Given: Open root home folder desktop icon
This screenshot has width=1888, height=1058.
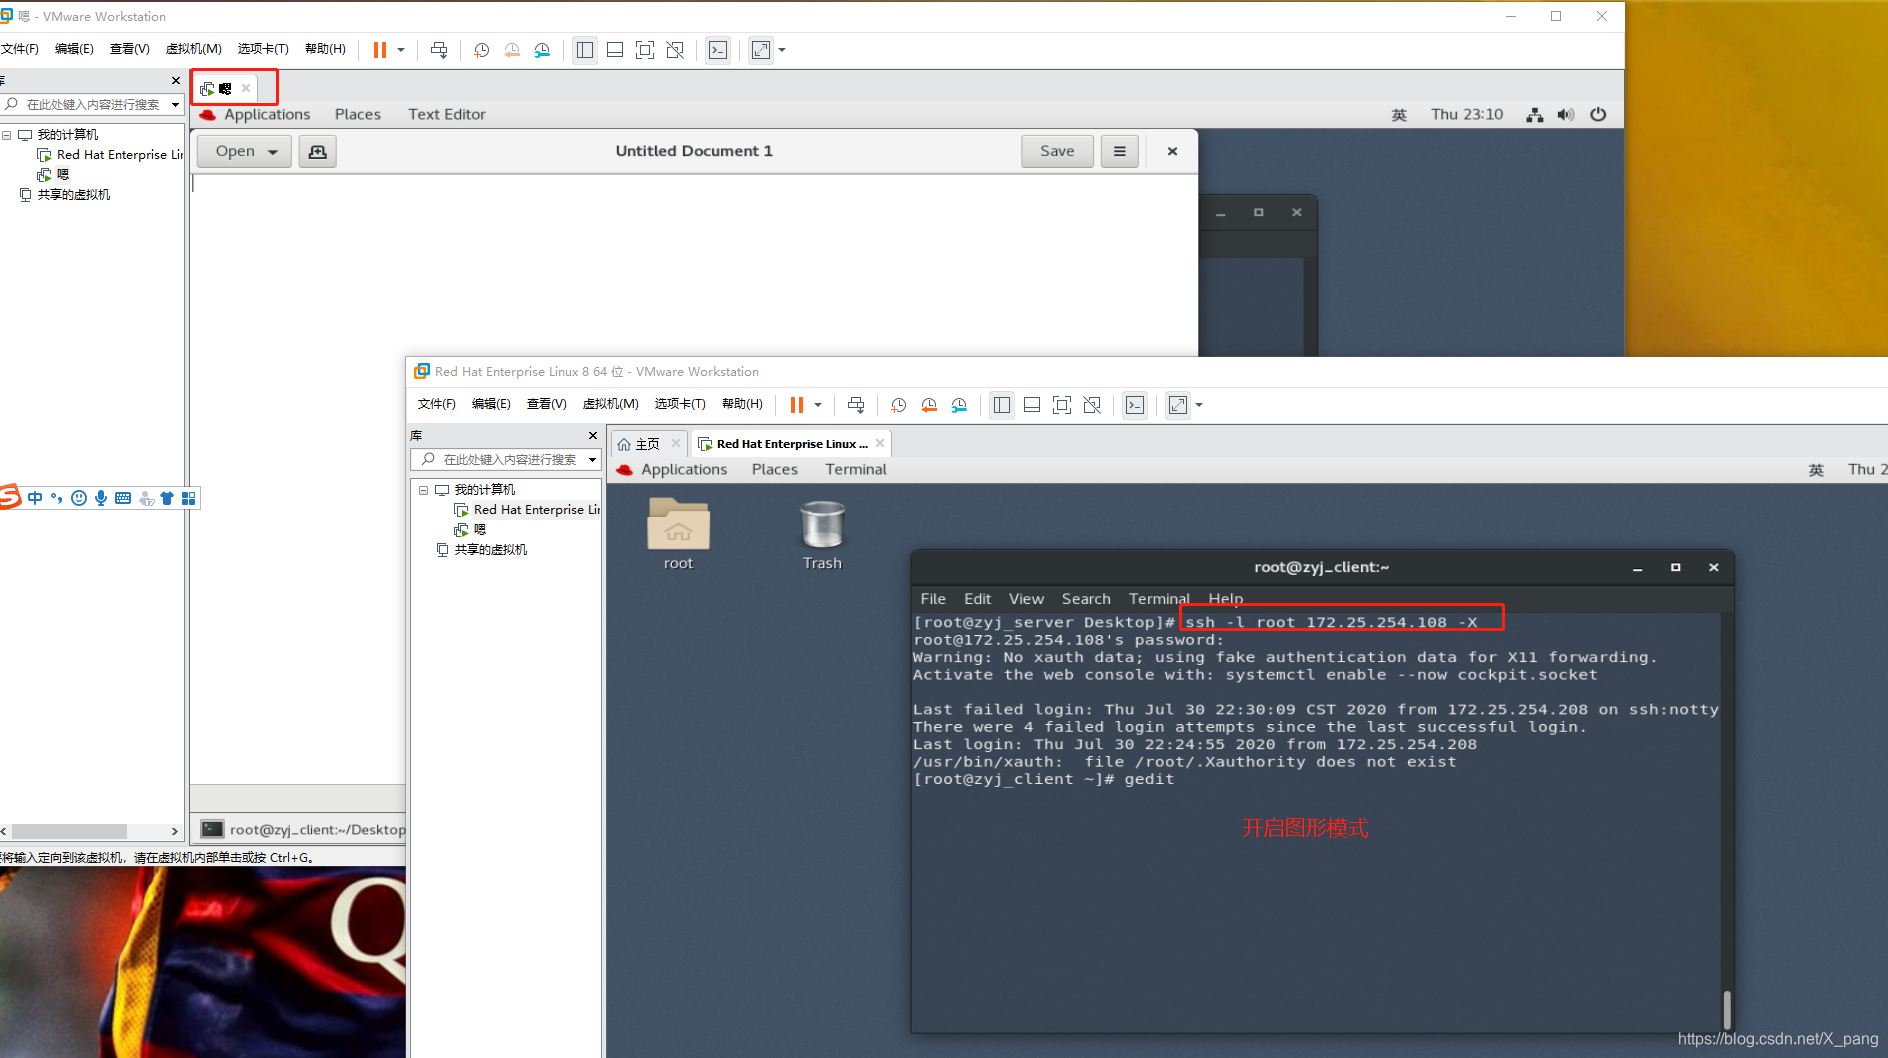Looking at the screenshot, I should point(678,534).
